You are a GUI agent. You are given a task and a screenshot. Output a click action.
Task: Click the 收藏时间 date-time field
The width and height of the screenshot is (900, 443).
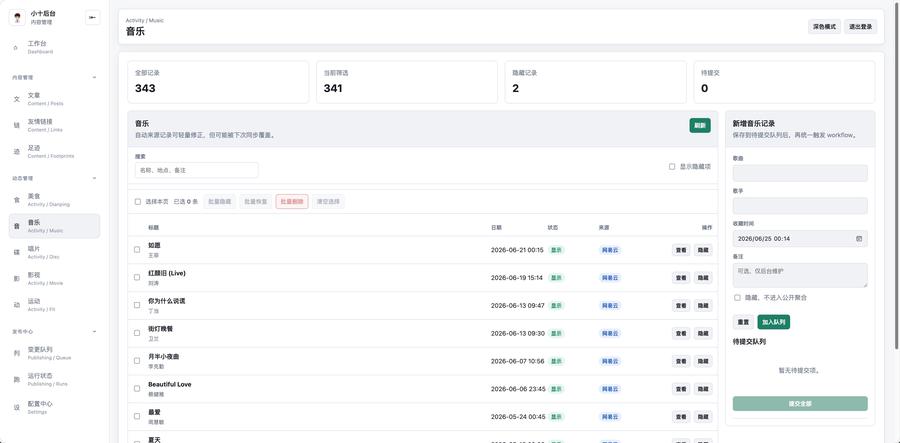coord(800,238)
